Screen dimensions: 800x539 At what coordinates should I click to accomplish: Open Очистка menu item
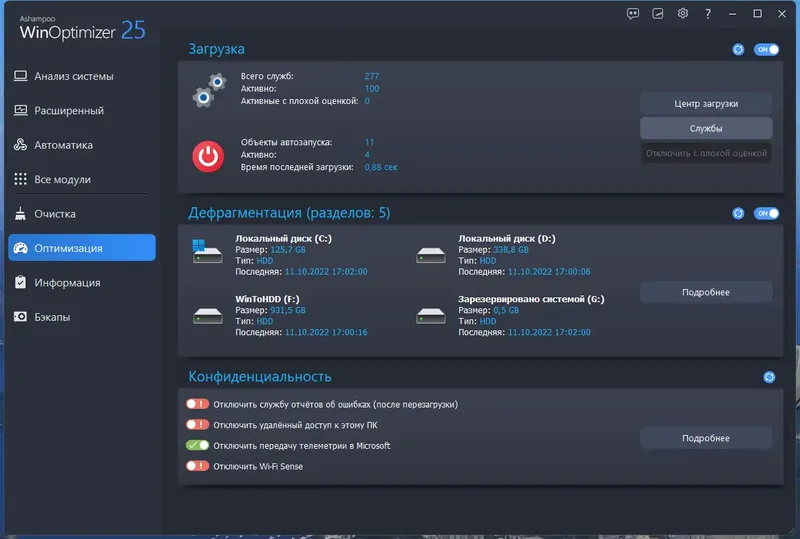[x=82, y=214]
